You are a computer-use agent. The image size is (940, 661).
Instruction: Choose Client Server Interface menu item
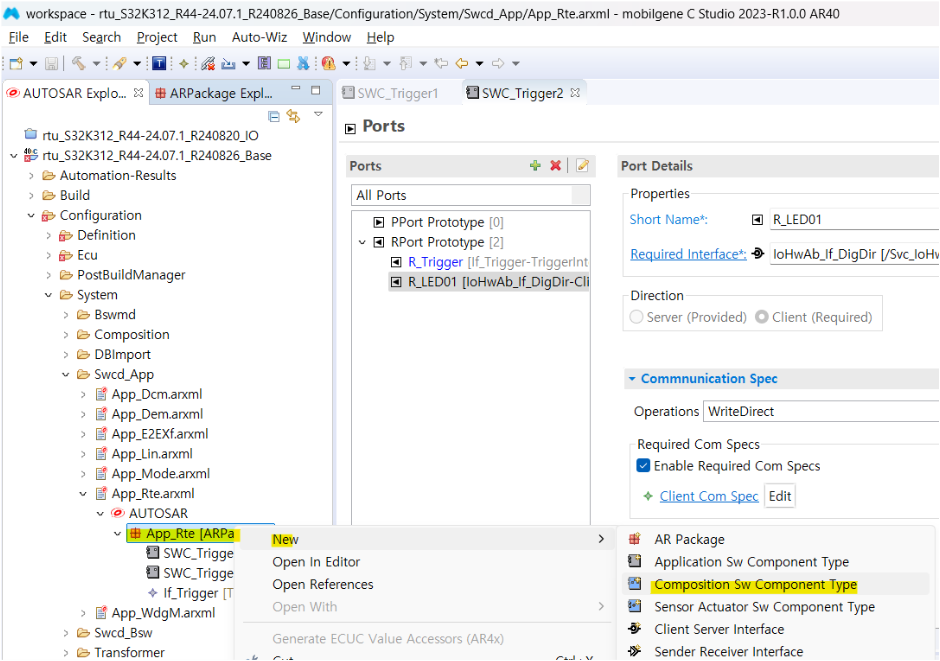click(719, 629)
